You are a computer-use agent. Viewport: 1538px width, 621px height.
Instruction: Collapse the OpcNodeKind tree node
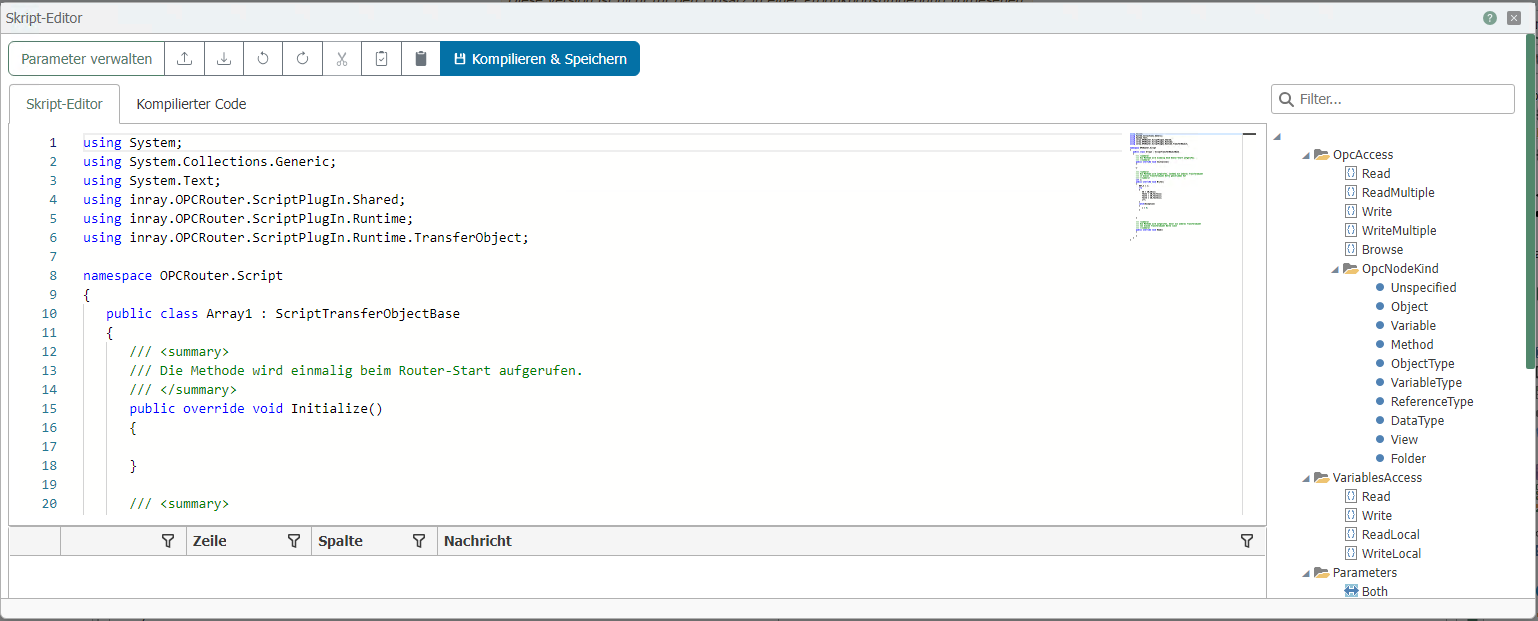click(1335, 269)
